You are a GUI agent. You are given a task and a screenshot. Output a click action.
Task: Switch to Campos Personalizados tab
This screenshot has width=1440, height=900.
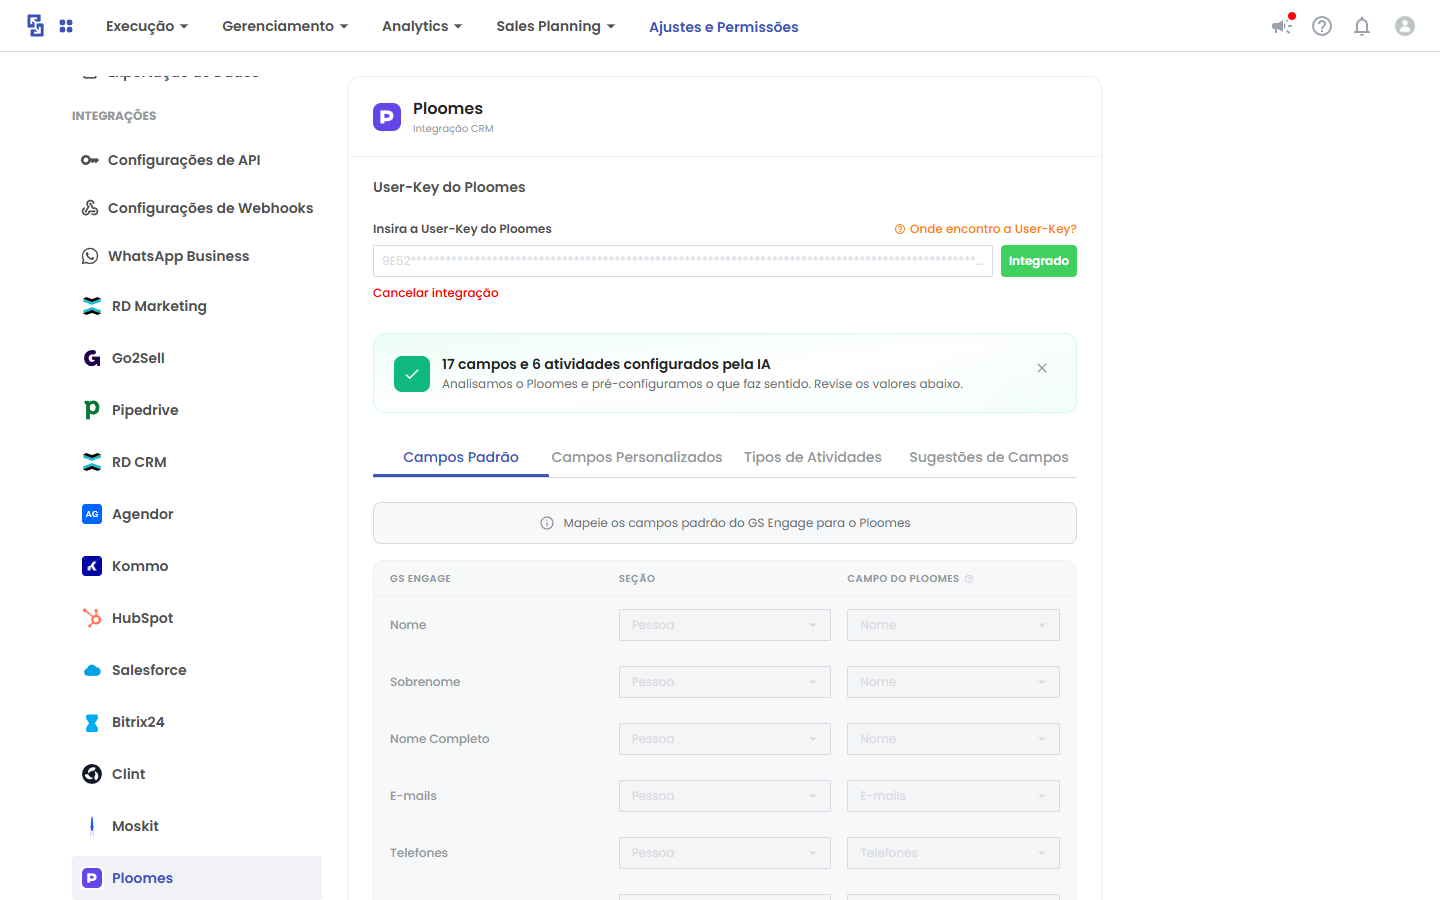[637, 457]
